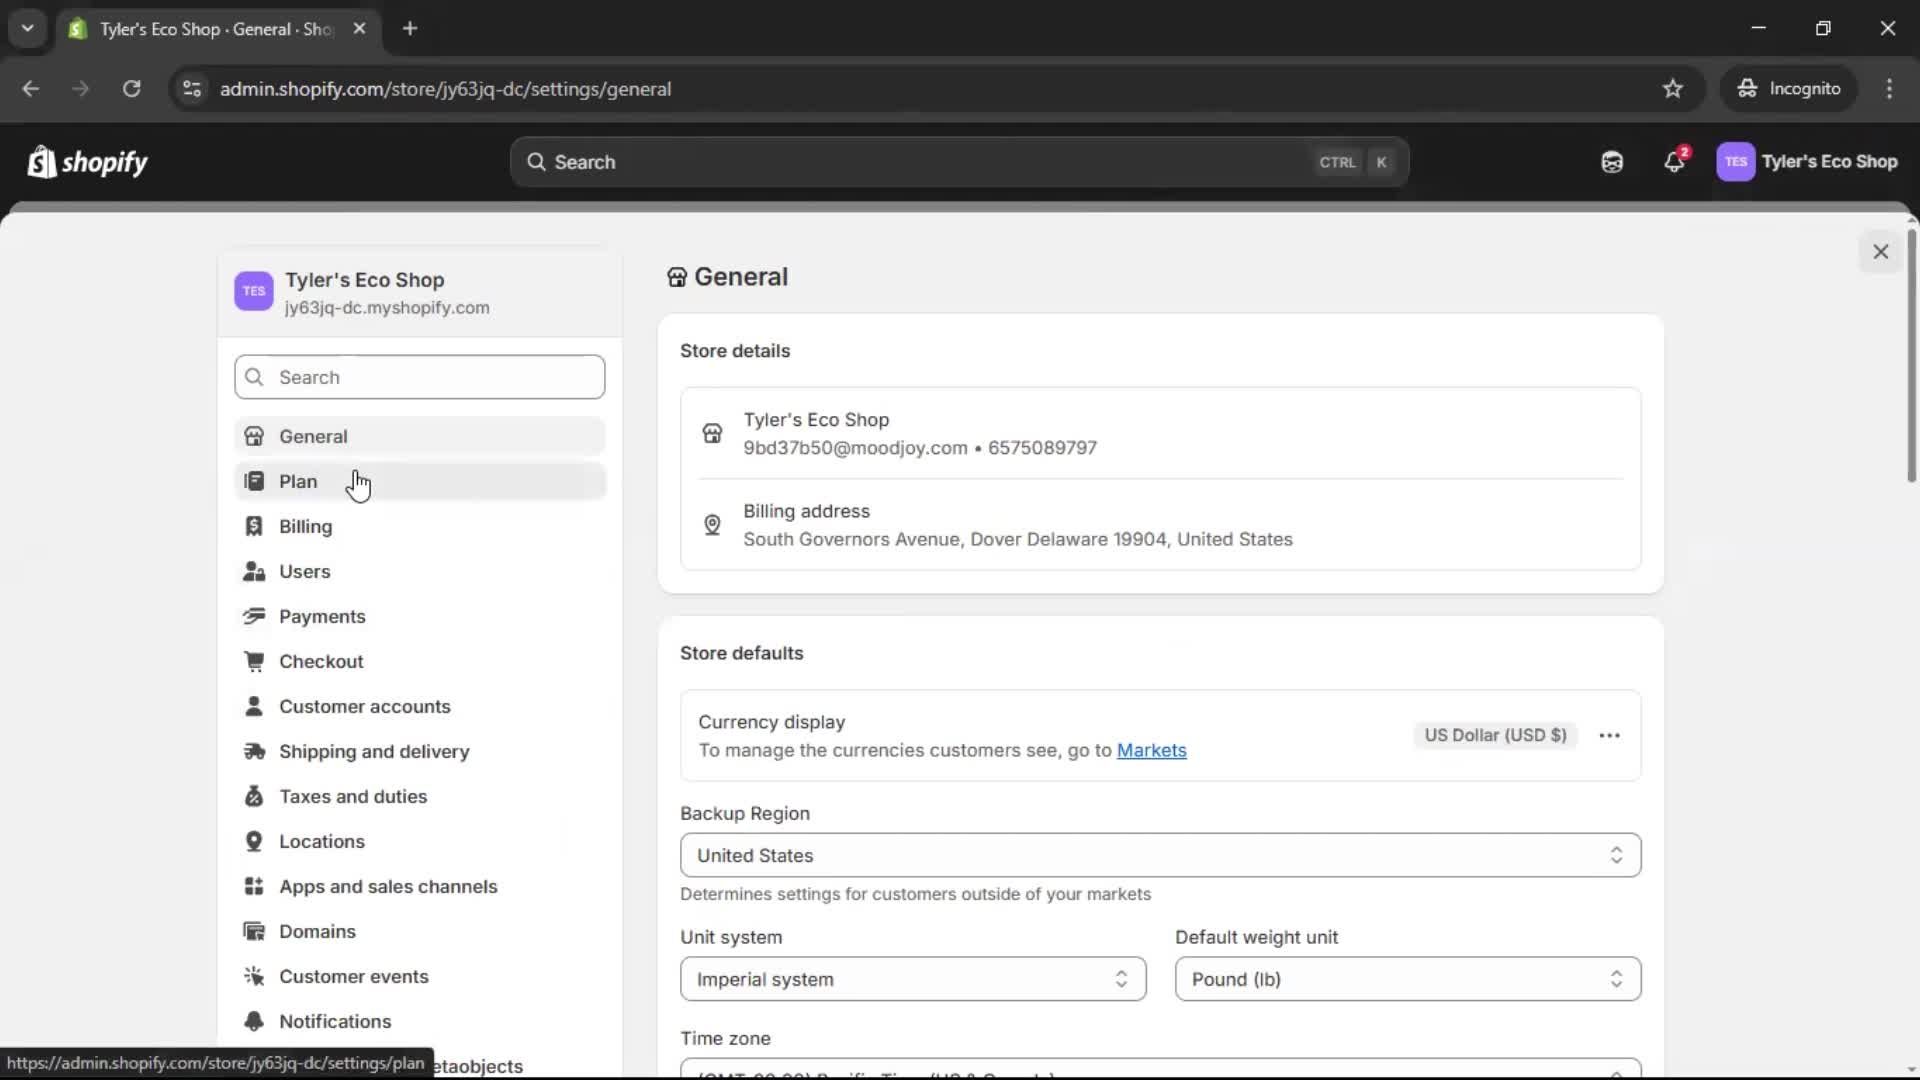Open Chrome's three-dot menu
This screenshot has height=1080, width=1920.
[1889, 89]
